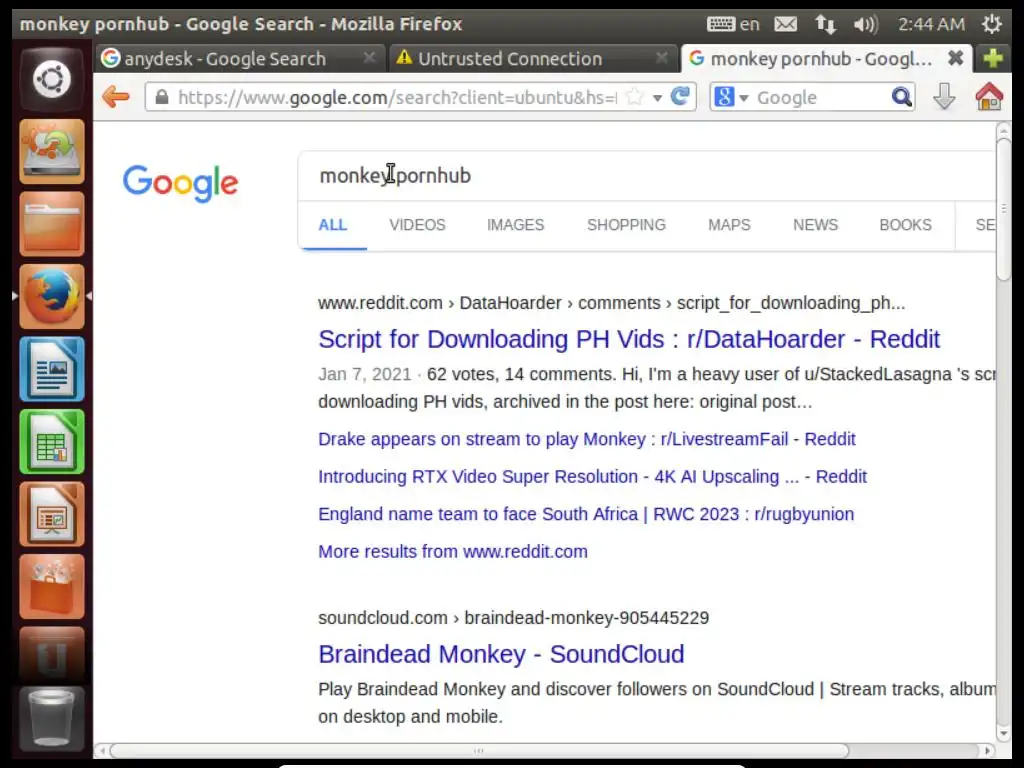Focus the Firefox URL address bar

click(396, 97)
